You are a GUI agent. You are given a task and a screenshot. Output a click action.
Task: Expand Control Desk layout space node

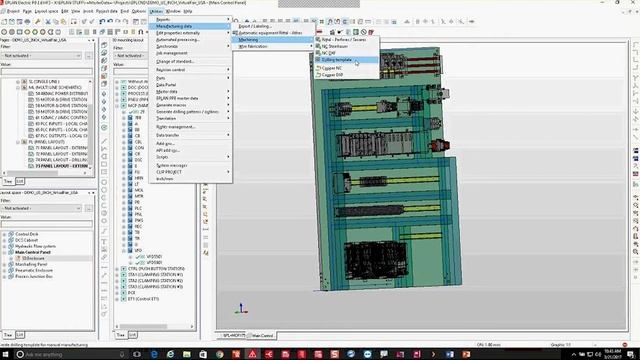(x=4, y=234)
